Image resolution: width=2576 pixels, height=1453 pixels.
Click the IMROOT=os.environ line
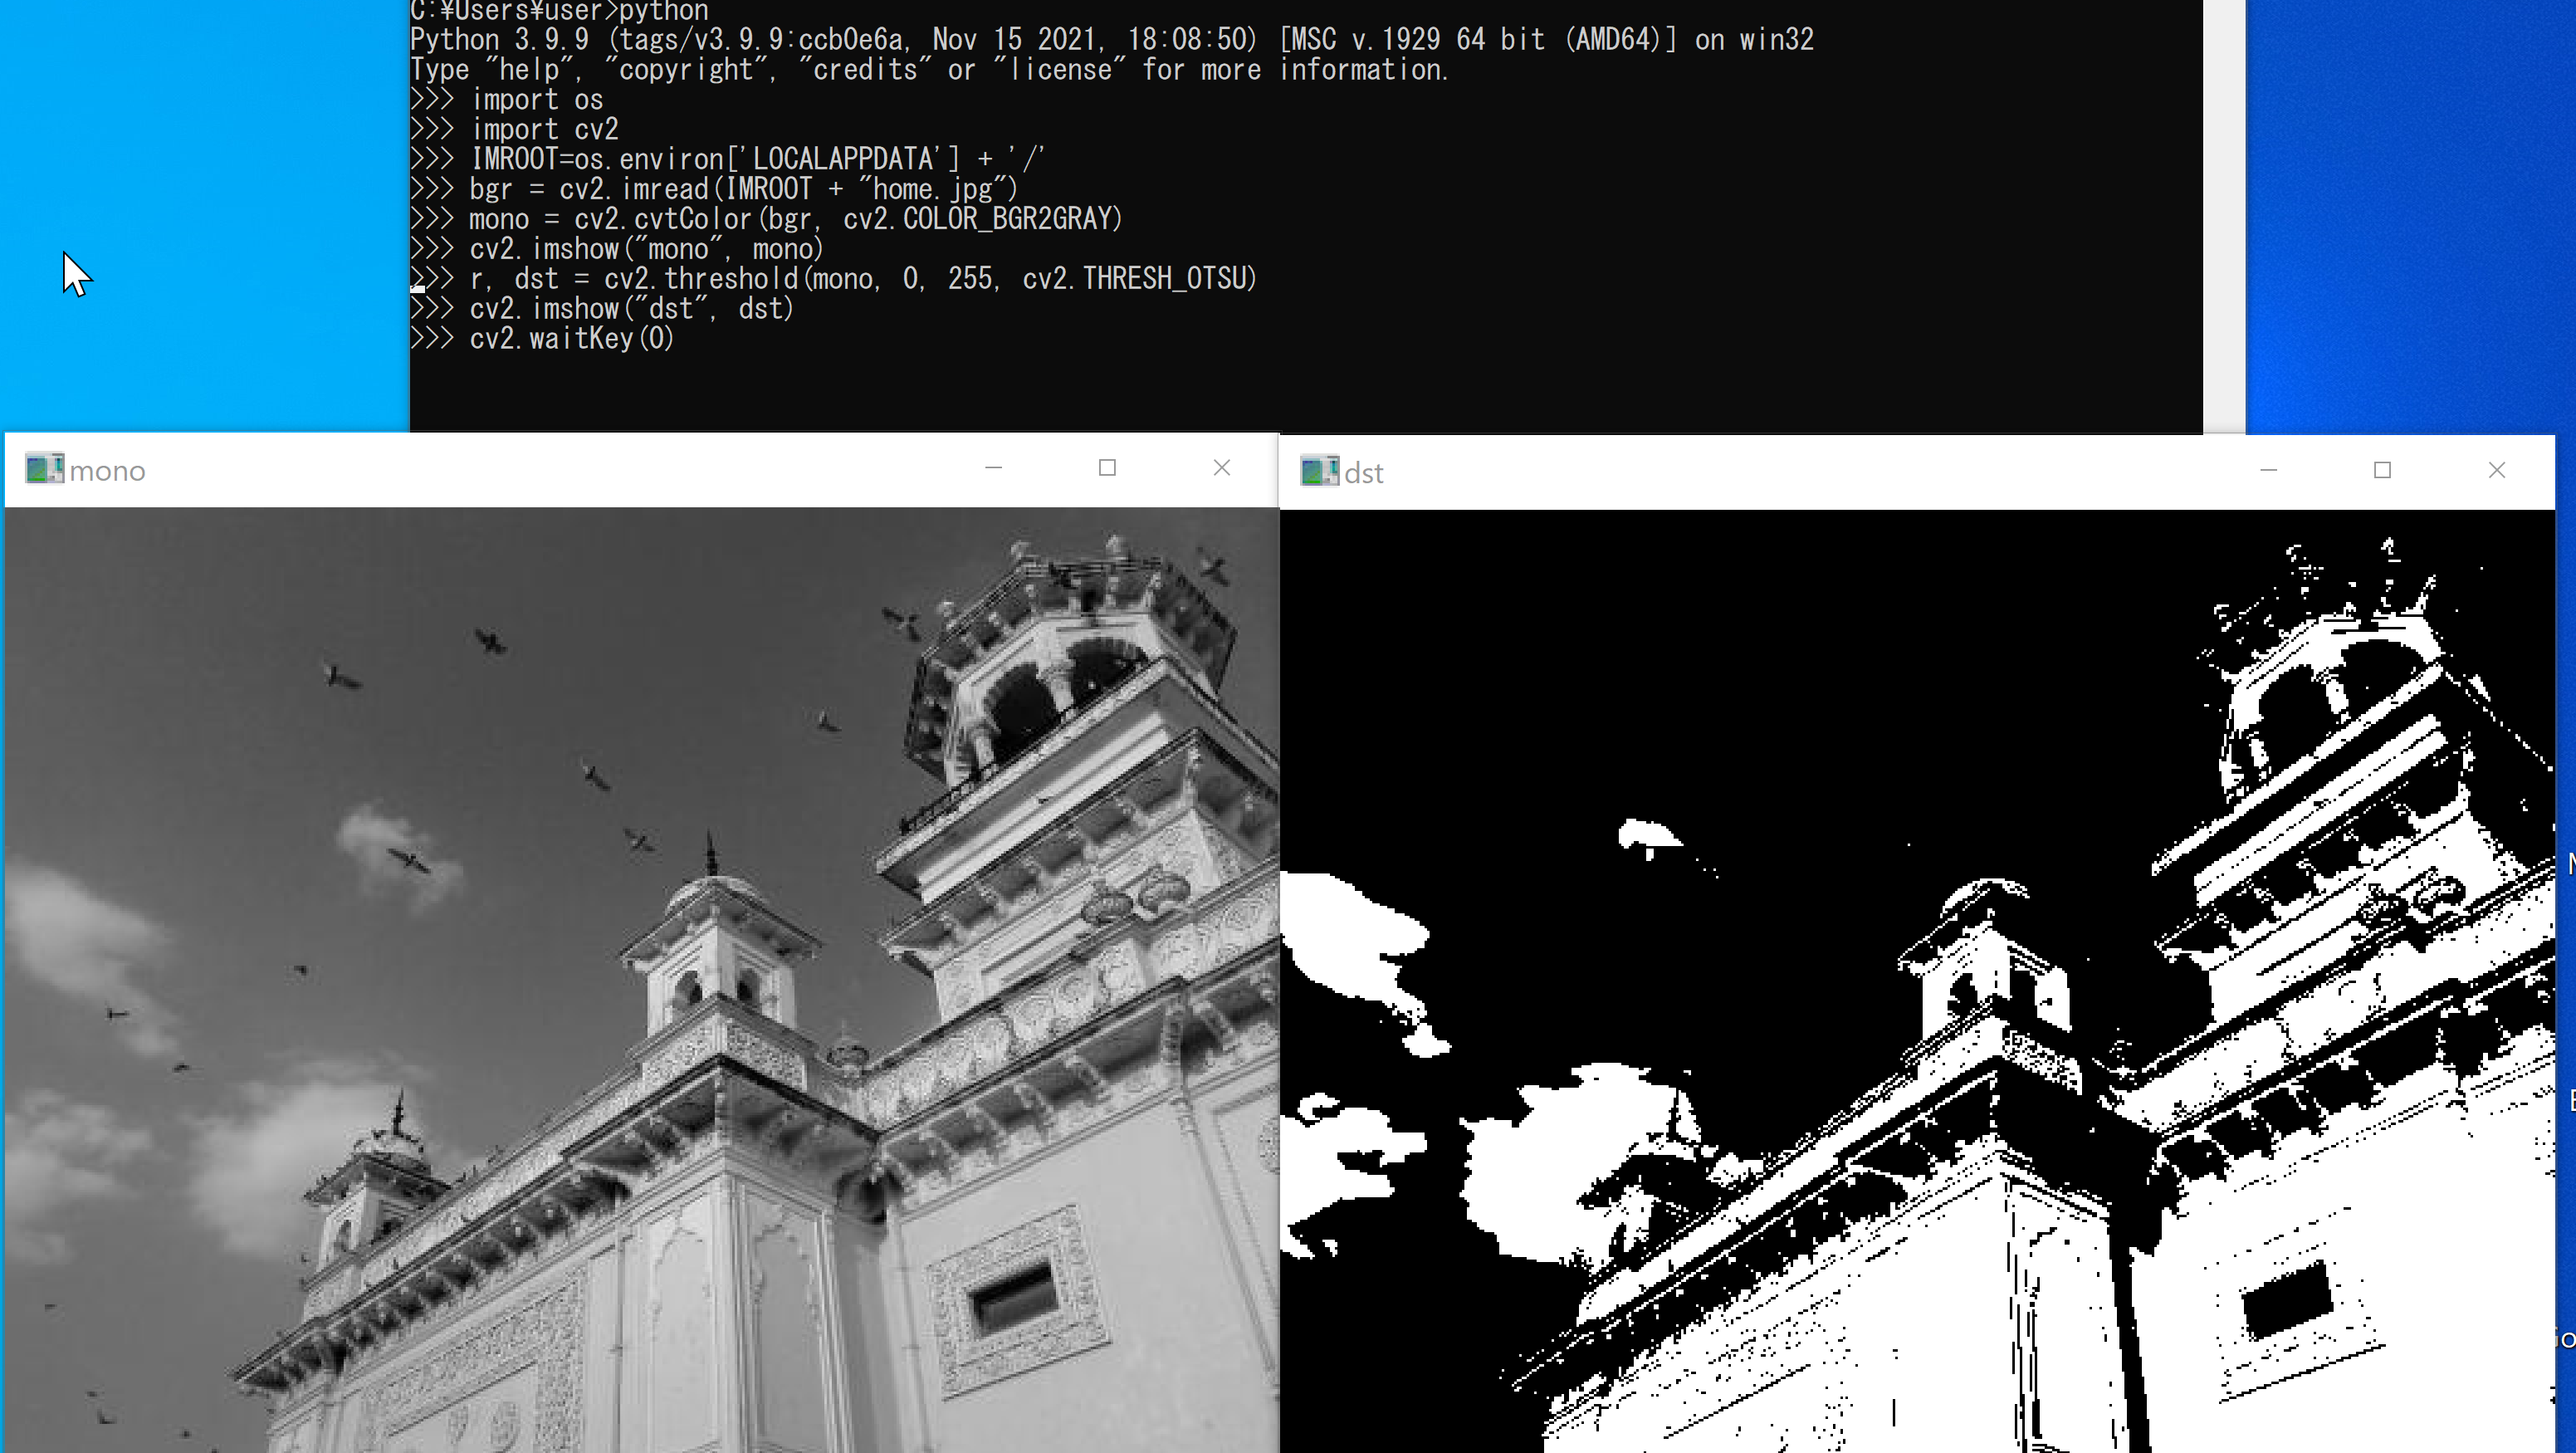click(728, 160)
